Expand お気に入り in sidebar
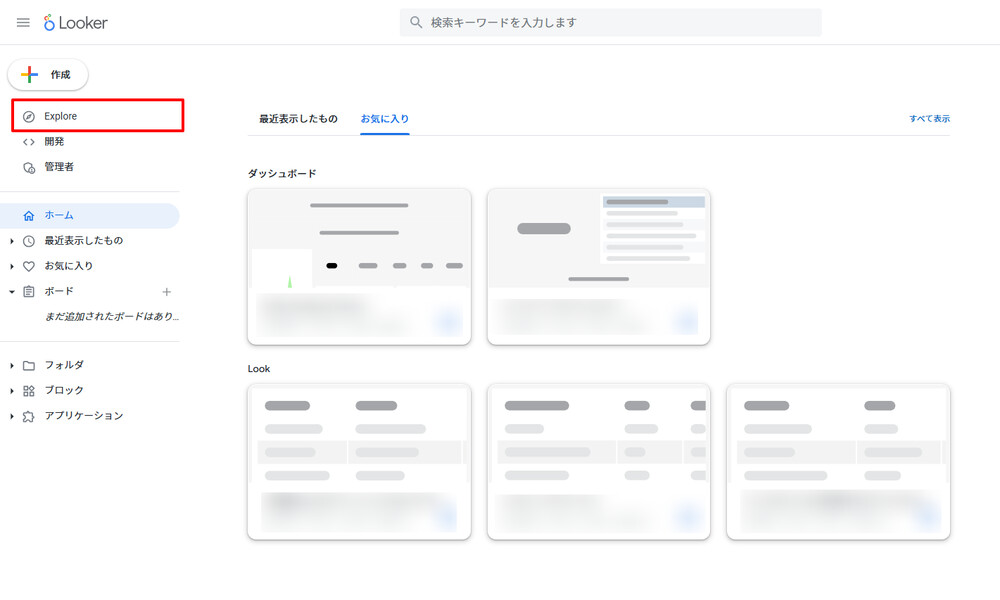Viewport: 1000px width, 600px height. tap(11, 267)
